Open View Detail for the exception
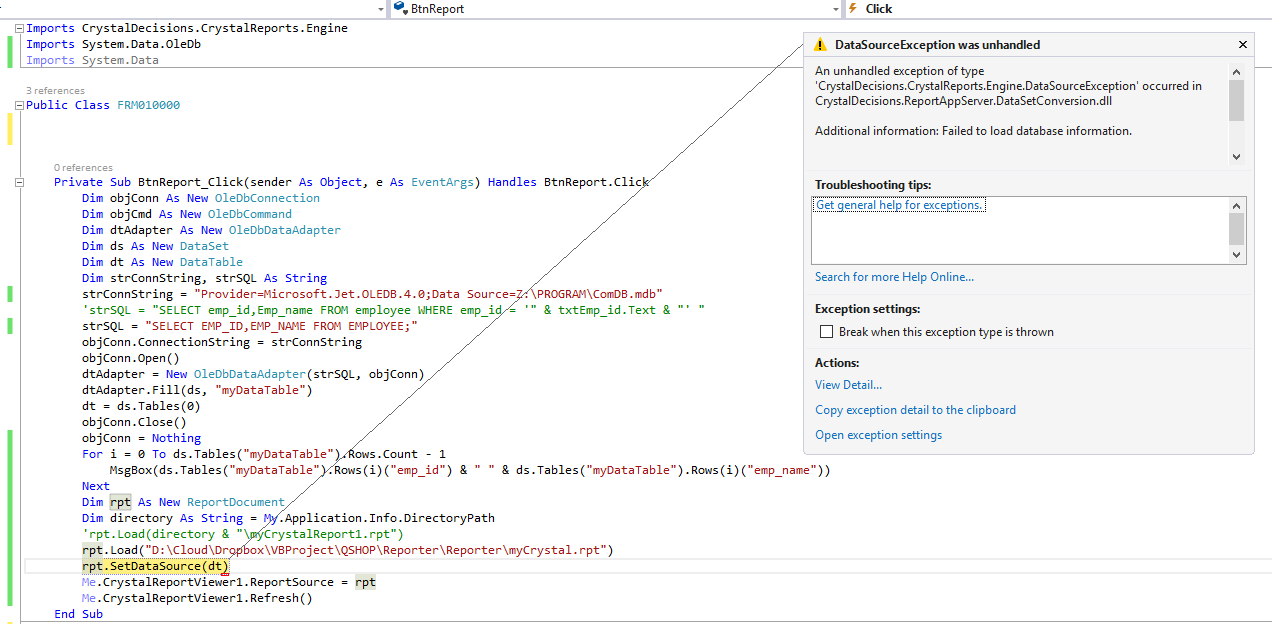Image resolution: width=1272 pixels, height=624 pixels. click(x=848, y=385)
